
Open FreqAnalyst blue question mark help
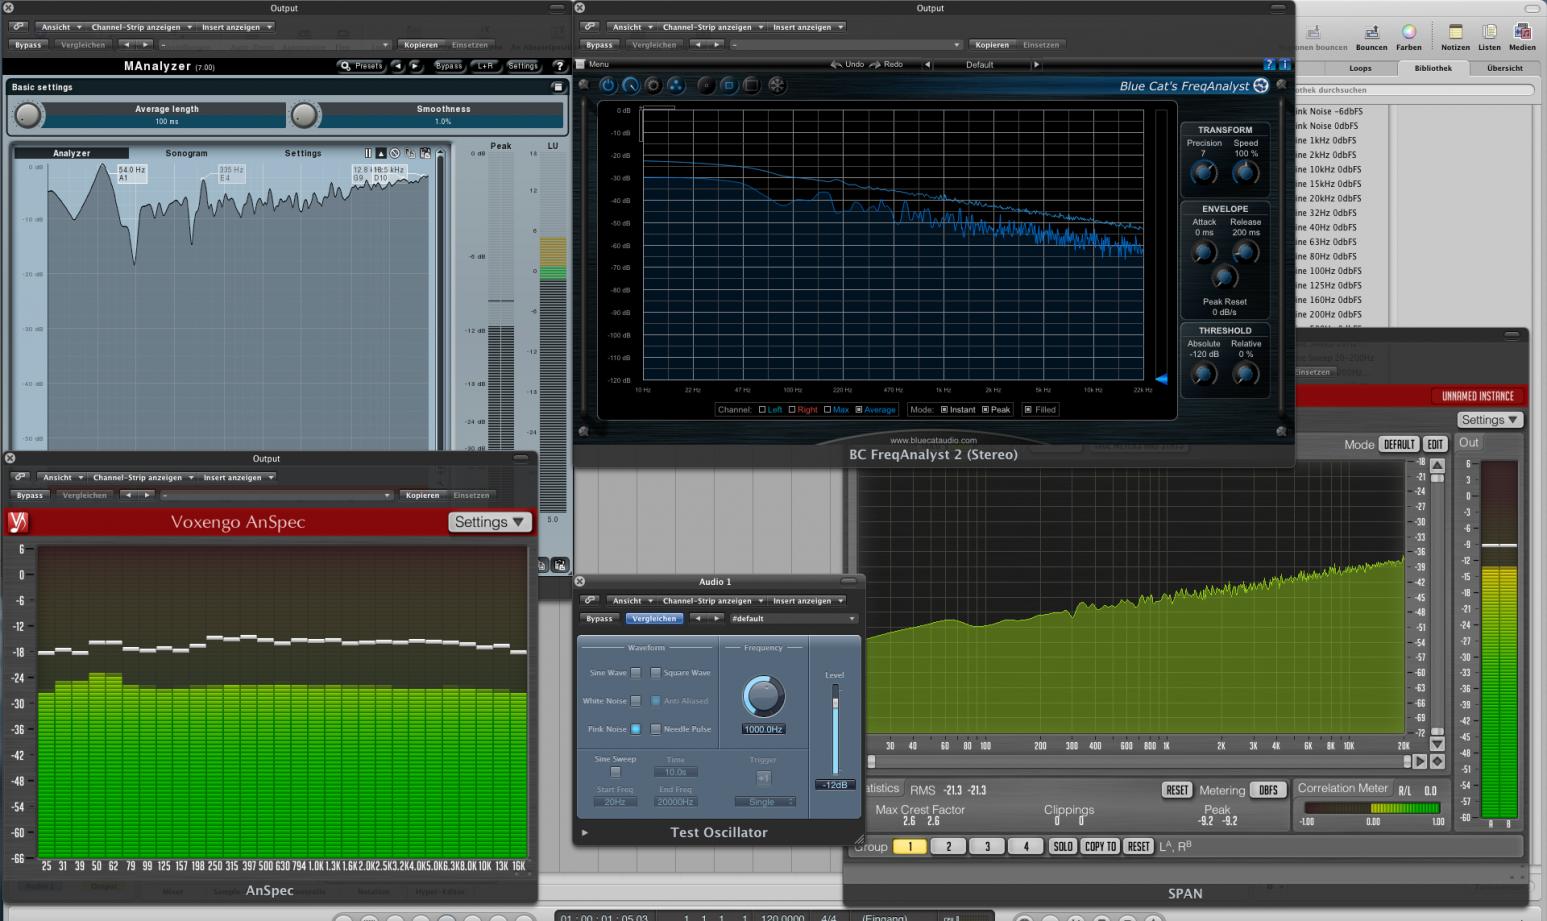(1270, 64)
